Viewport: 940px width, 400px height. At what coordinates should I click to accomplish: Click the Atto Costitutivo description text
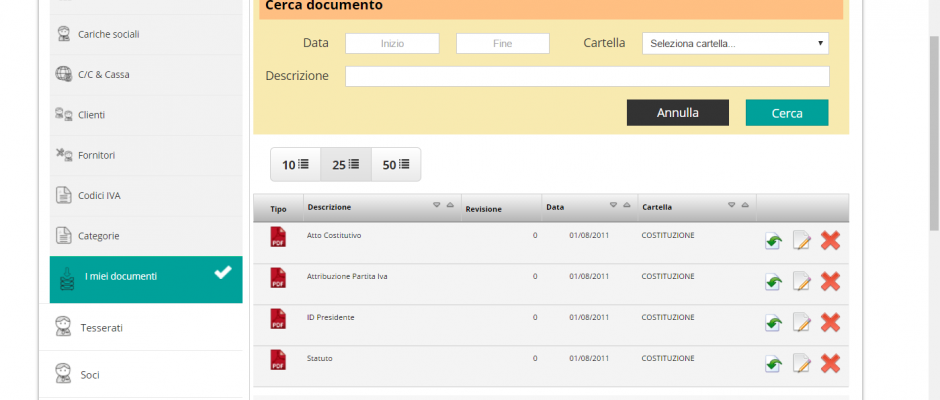(334, 236)
